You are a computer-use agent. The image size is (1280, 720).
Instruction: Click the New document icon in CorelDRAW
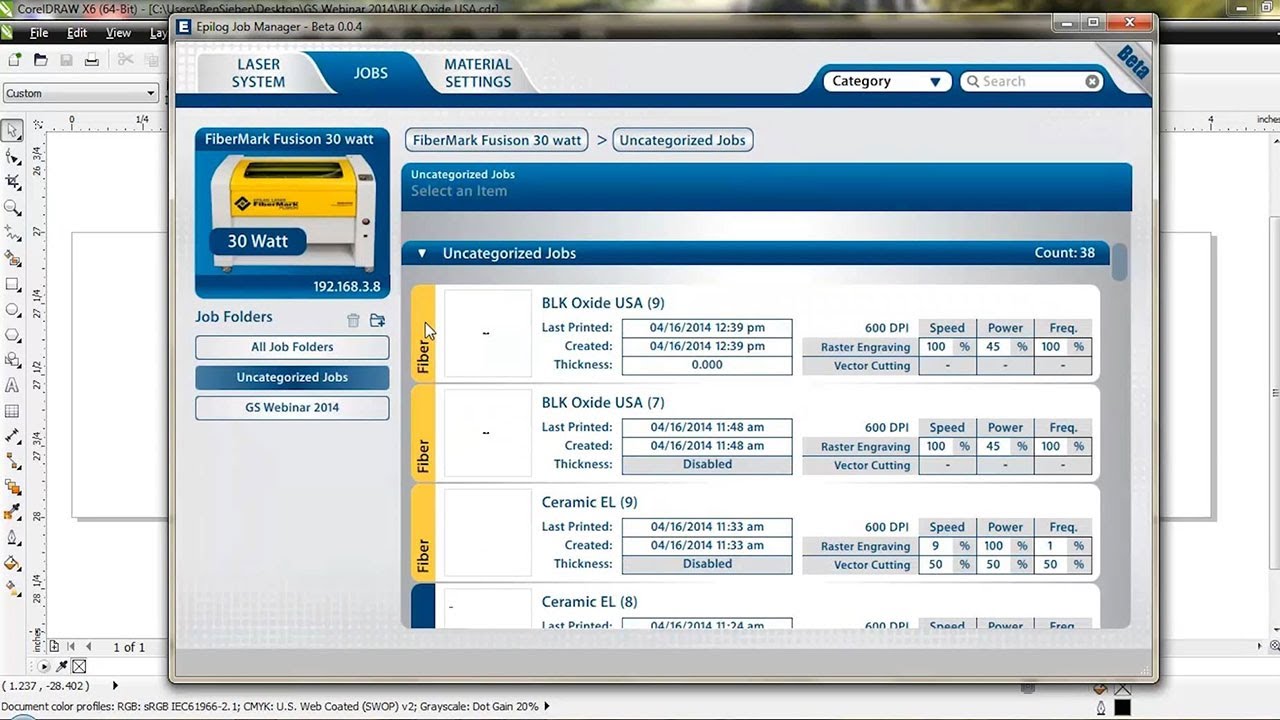tap(14, 60)
